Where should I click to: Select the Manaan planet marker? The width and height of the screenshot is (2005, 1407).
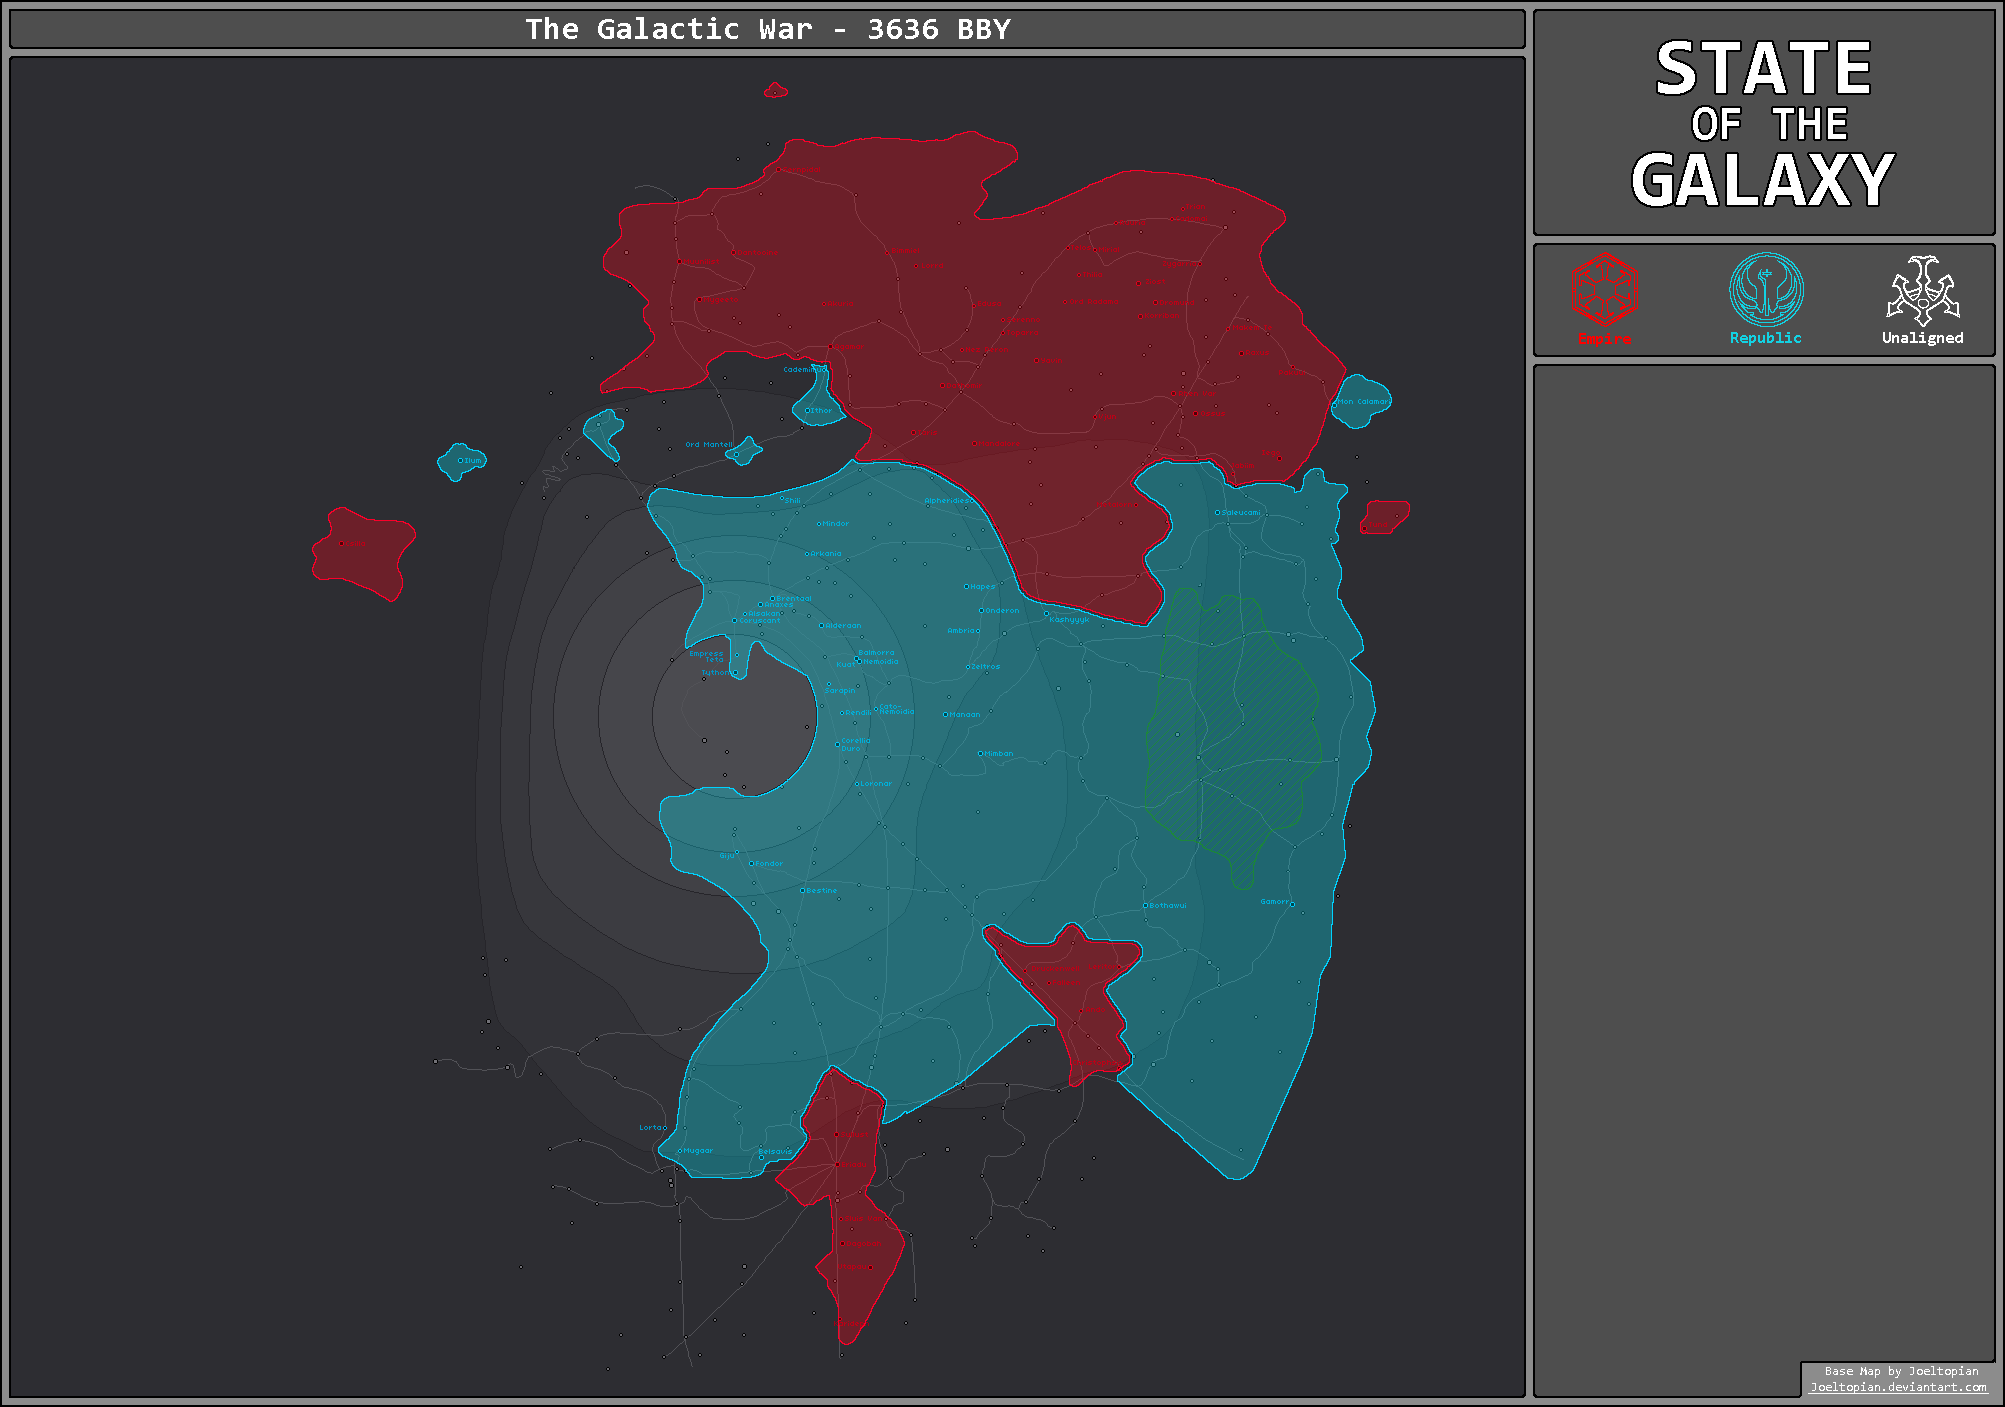coord(945,715)
